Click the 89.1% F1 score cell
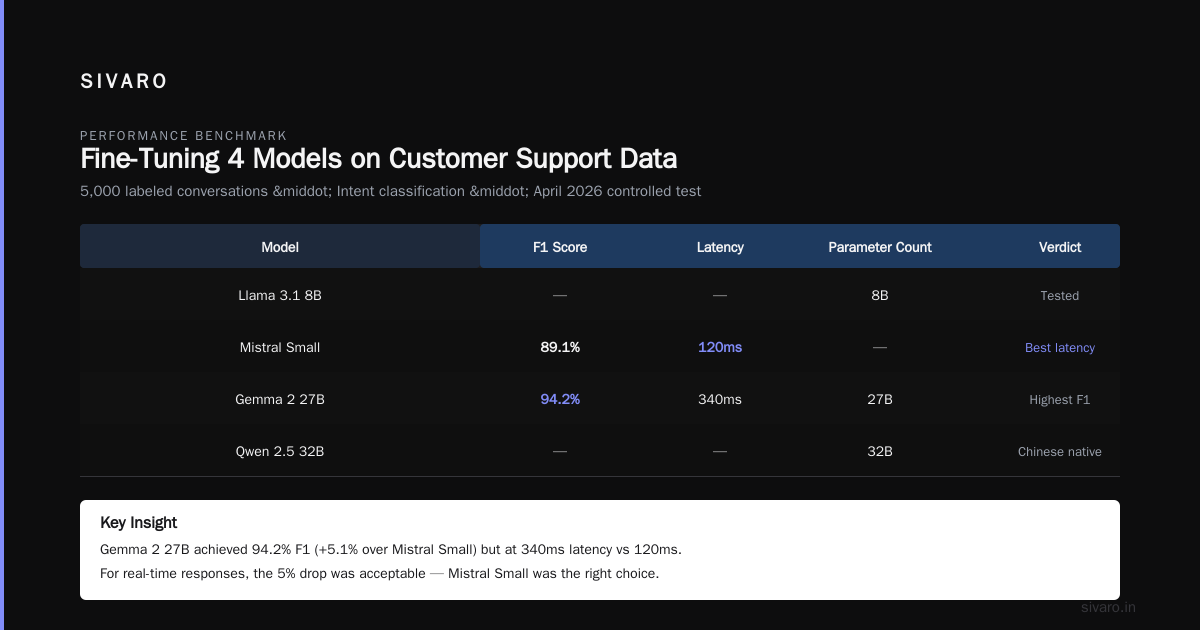This screenshot has width=1200, height=630. [560, 348]
